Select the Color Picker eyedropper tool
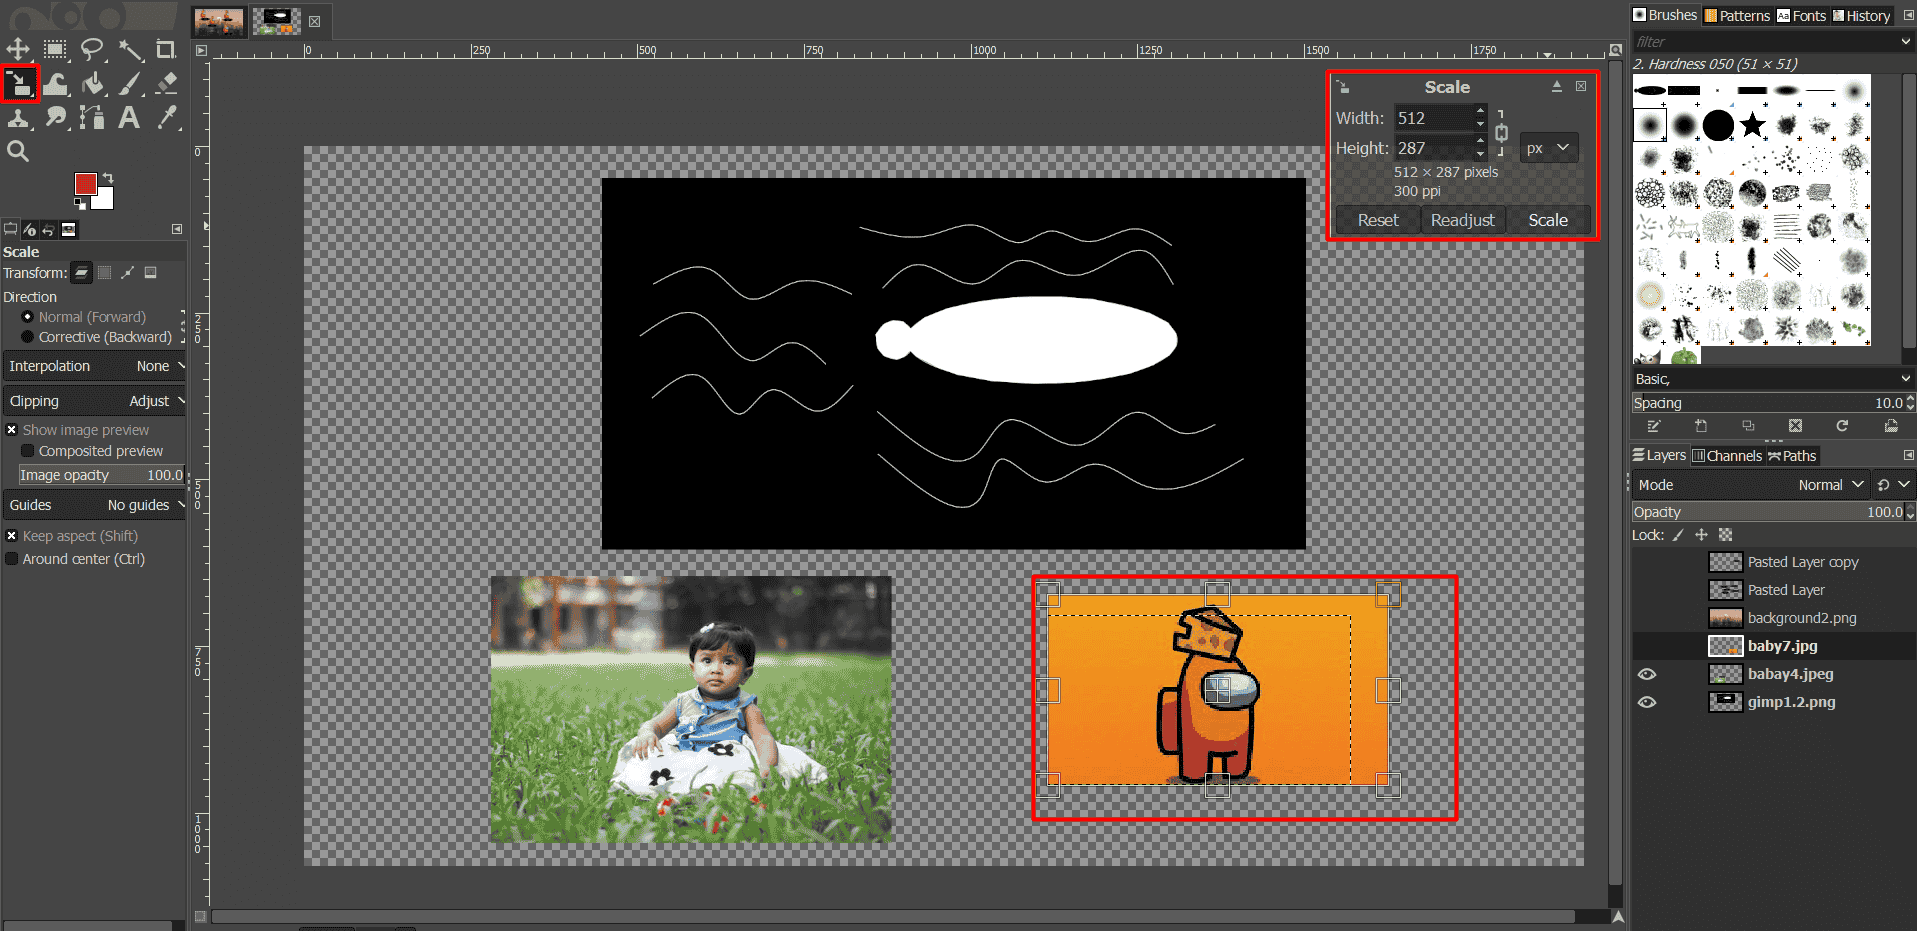This screenshot has width=1917, height=931. pos(167,118)
